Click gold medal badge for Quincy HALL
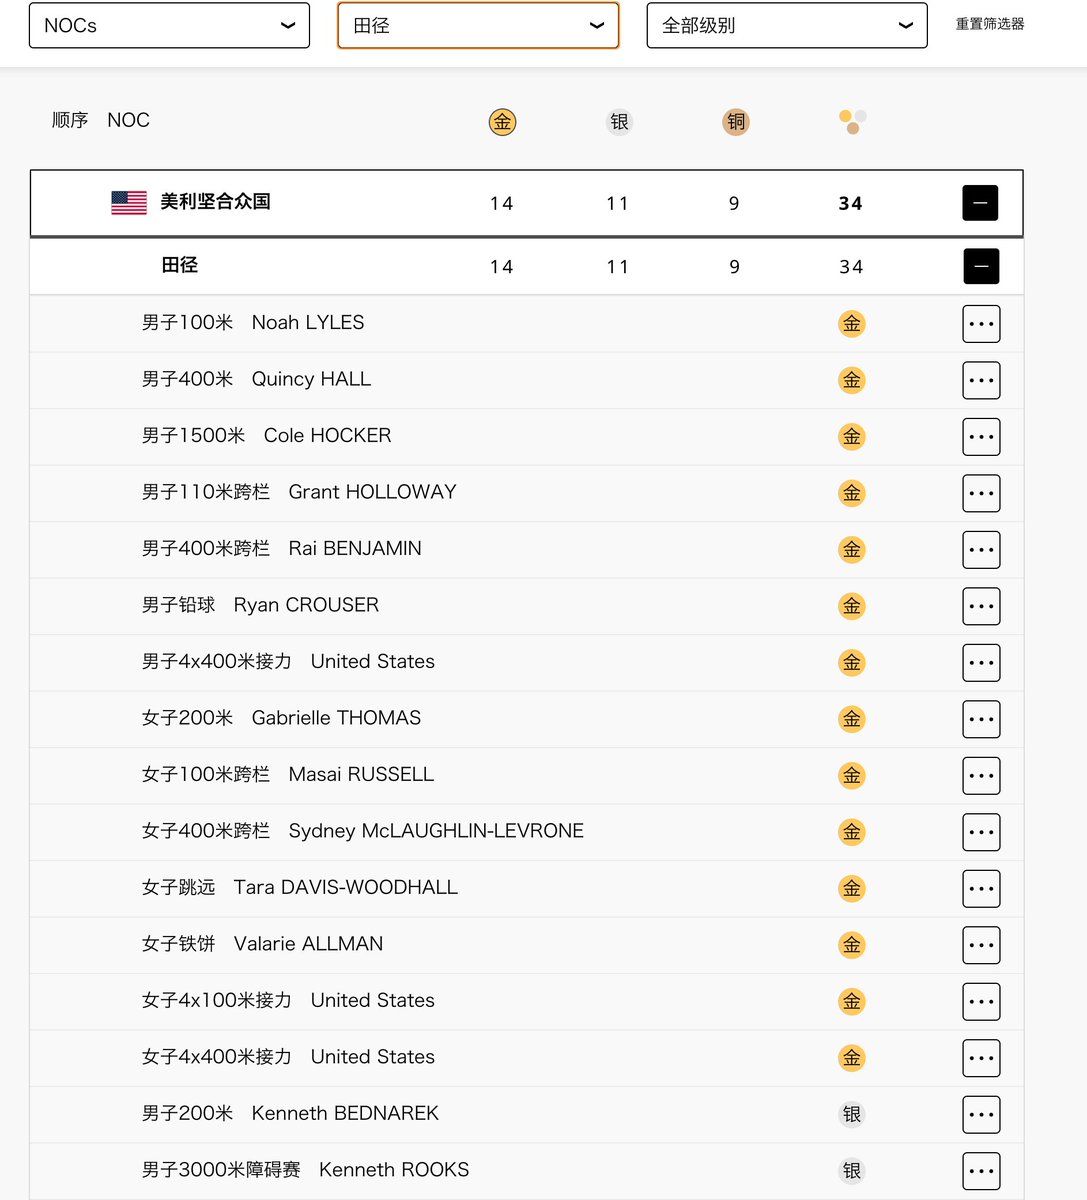Screen dimensions: 1087x1200 coord(852,380)
